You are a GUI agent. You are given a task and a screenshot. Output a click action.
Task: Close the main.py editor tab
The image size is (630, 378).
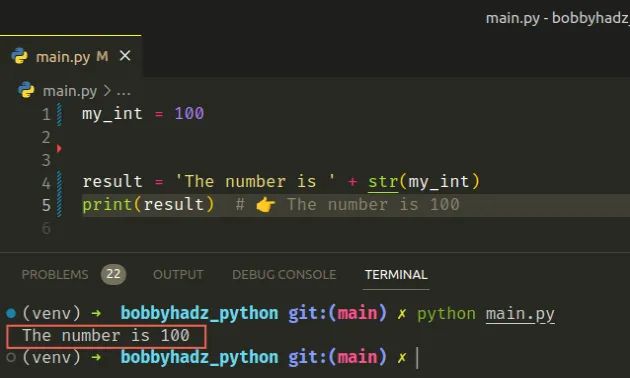[x=125, y=56]
